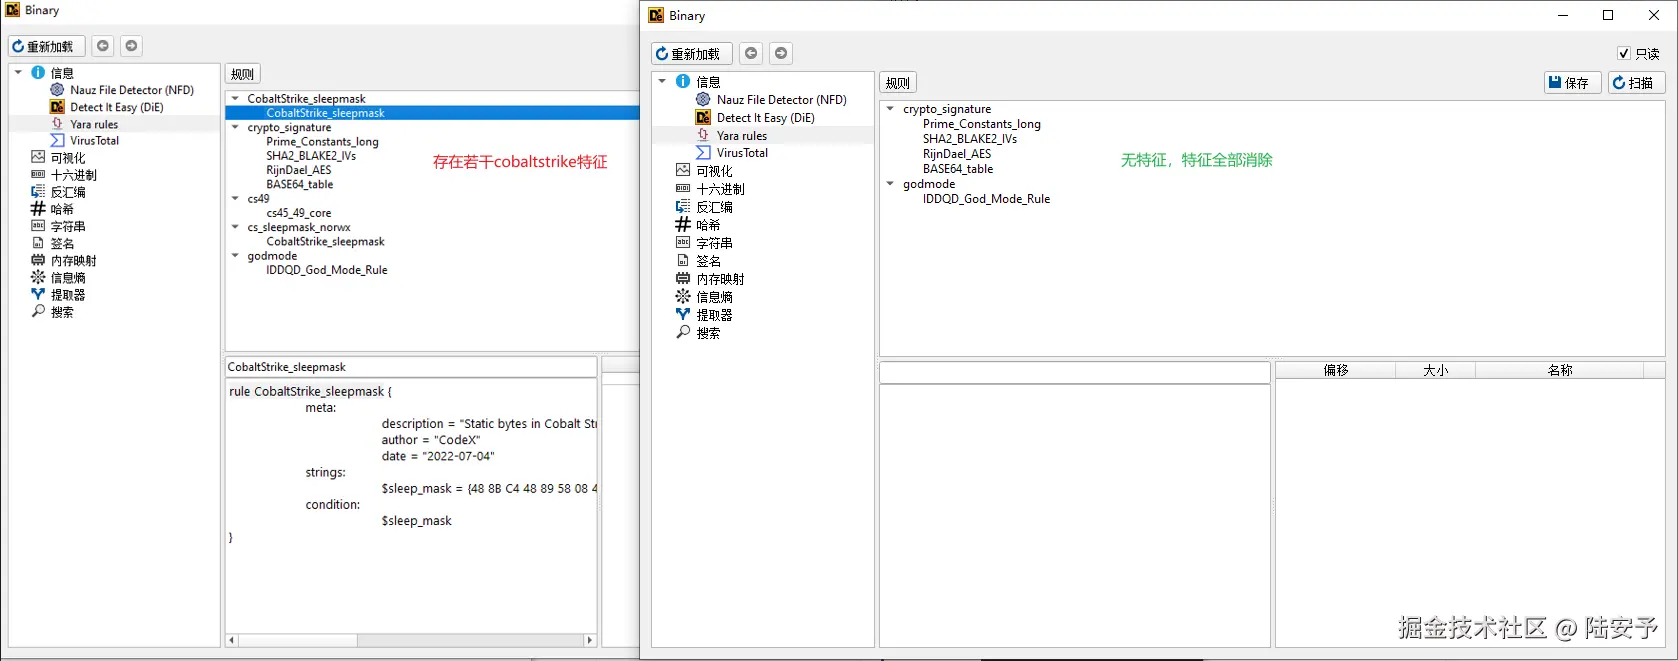Click the back arrow icon in left Binary window
Image resolution: width=1678 pixels, height=661 pixels.
[x=103, y=46]
